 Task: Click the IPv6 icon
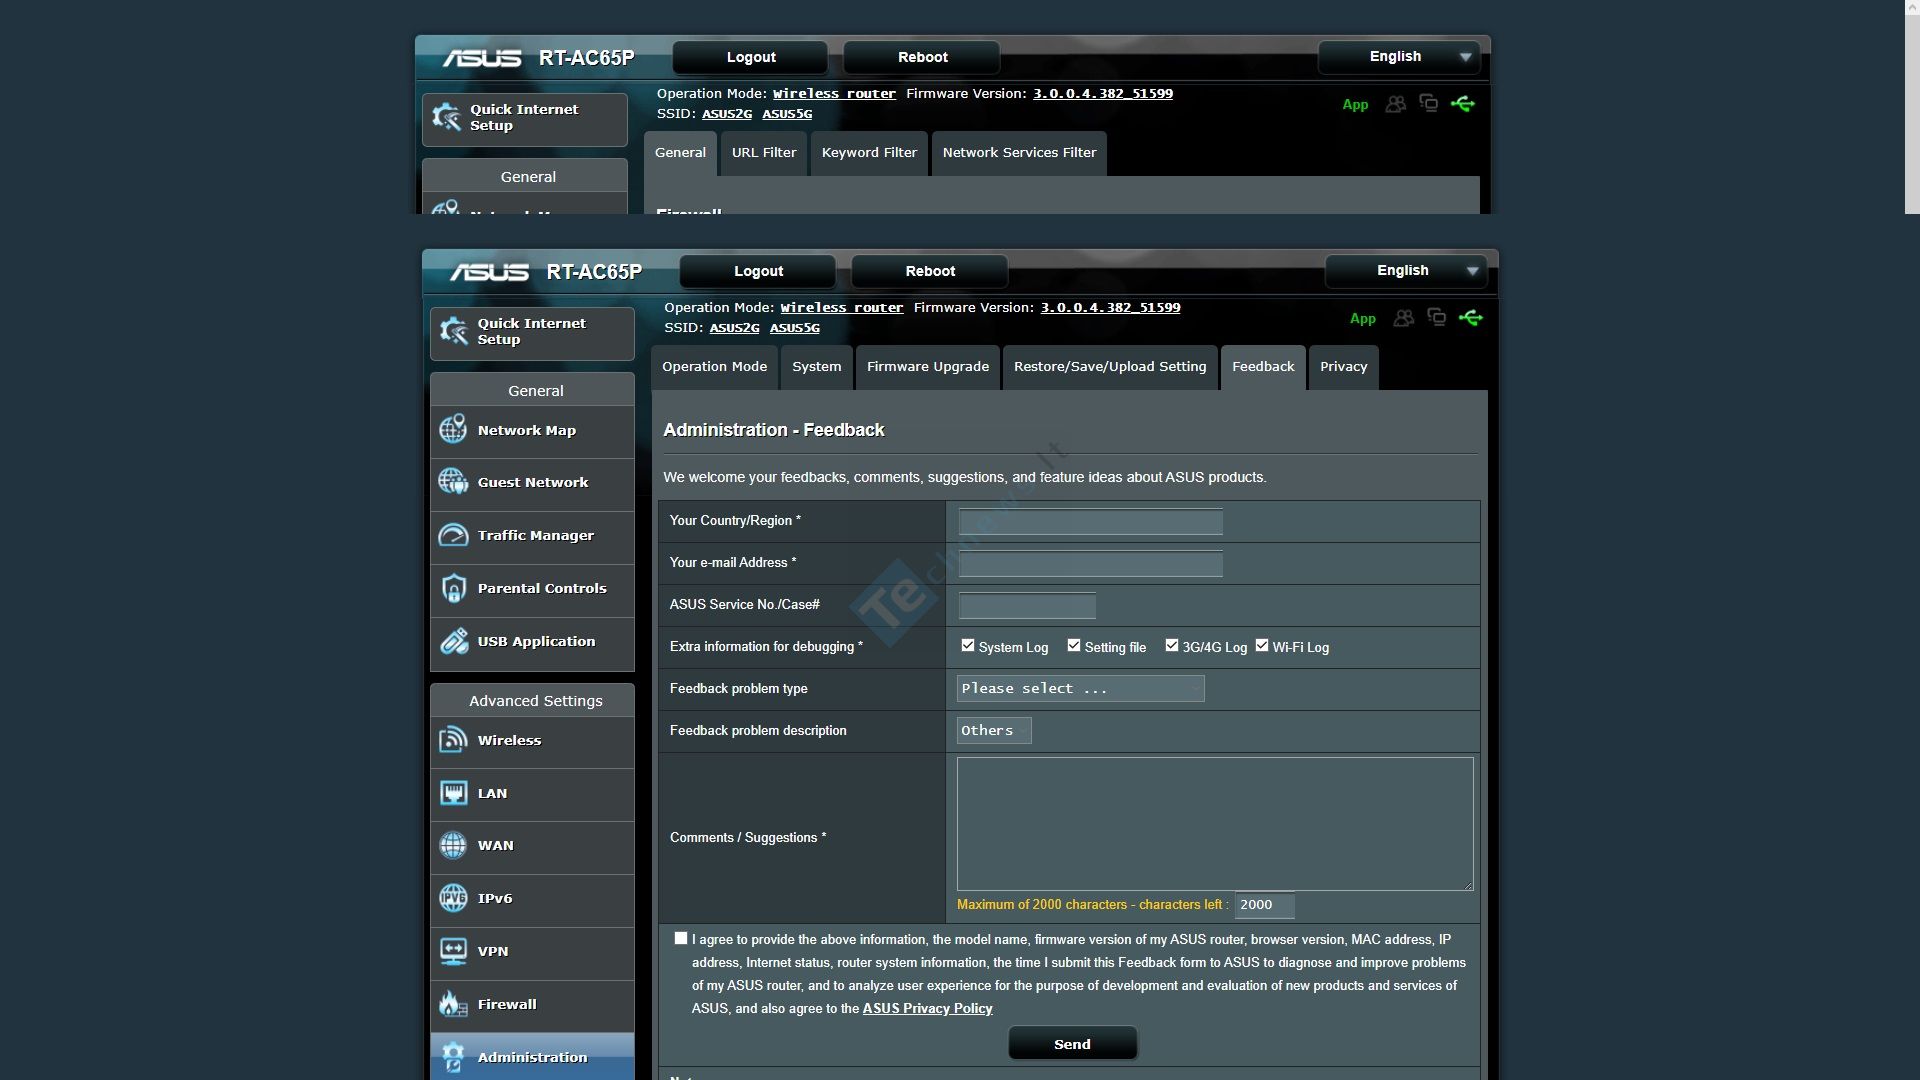453,898
